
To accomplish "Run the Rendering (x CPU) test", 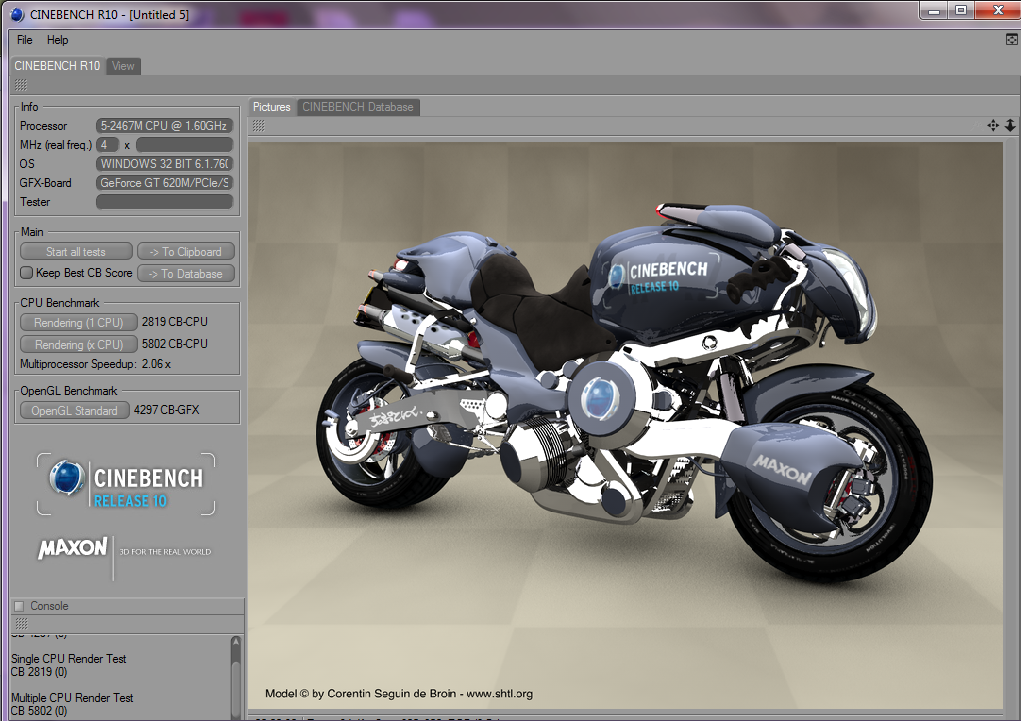I will [78, 345].
